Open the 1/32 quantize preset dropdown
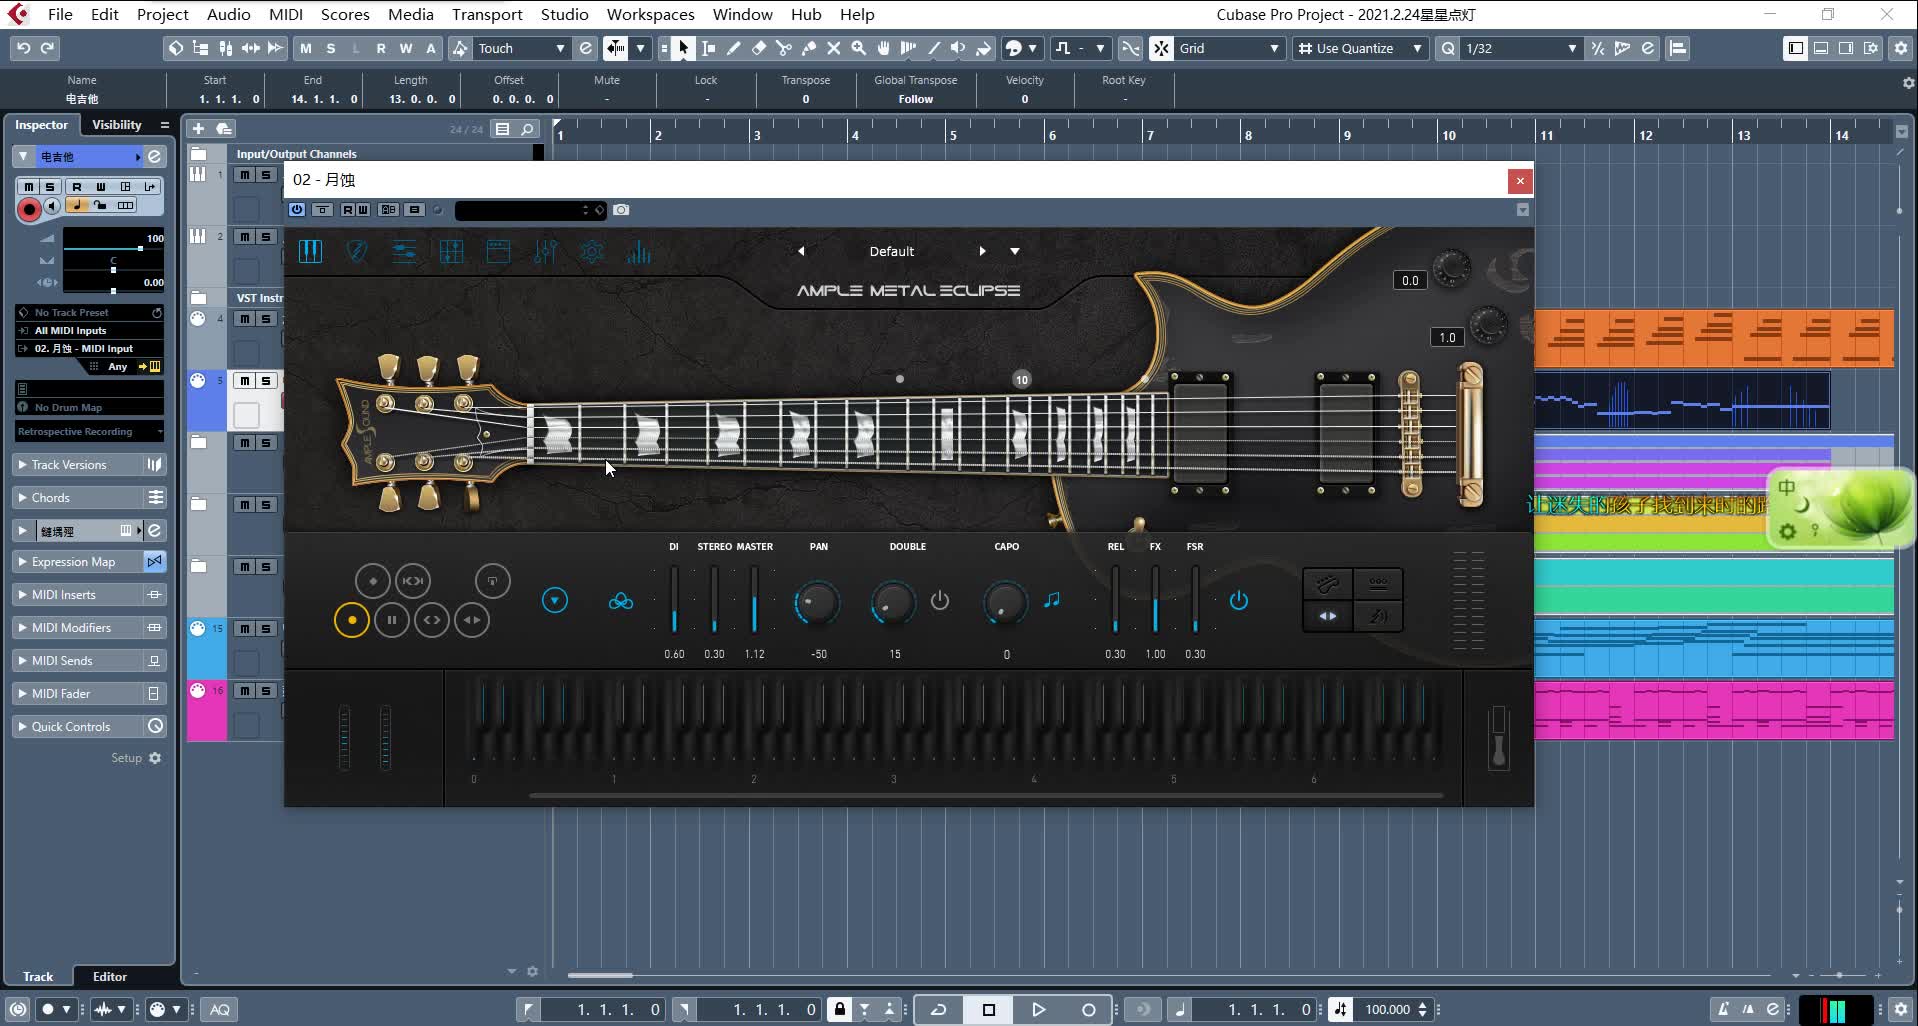 tap(1521, 48)
